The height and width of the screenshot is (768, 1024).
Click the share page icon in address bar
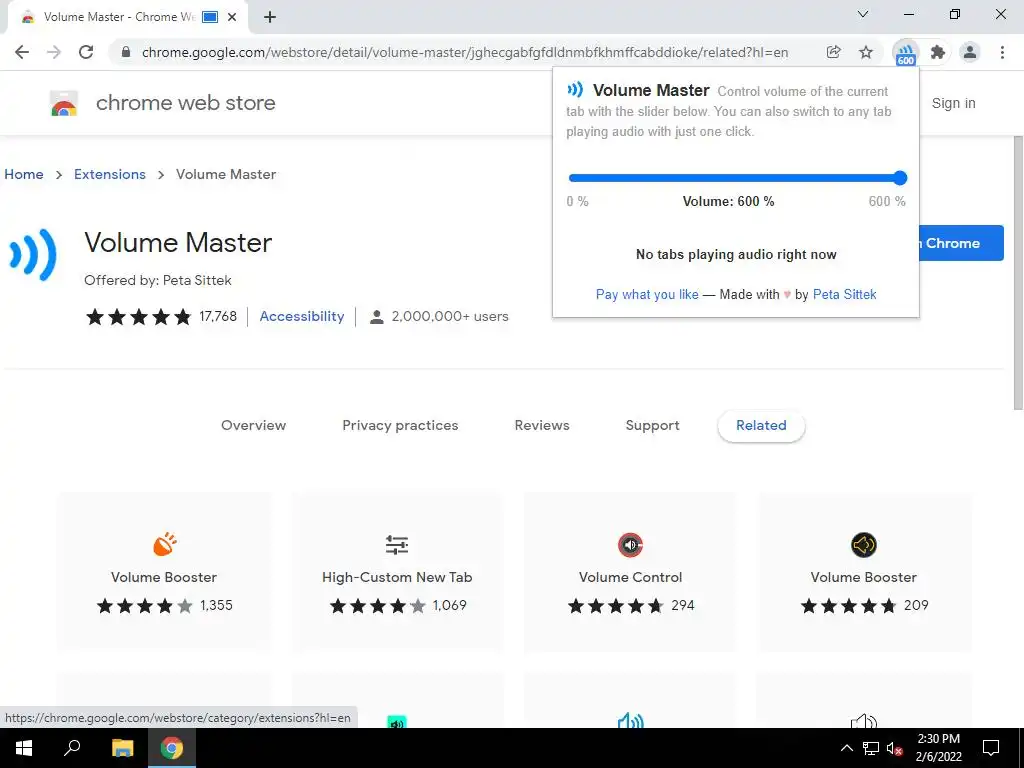click(x=833, y=52)
